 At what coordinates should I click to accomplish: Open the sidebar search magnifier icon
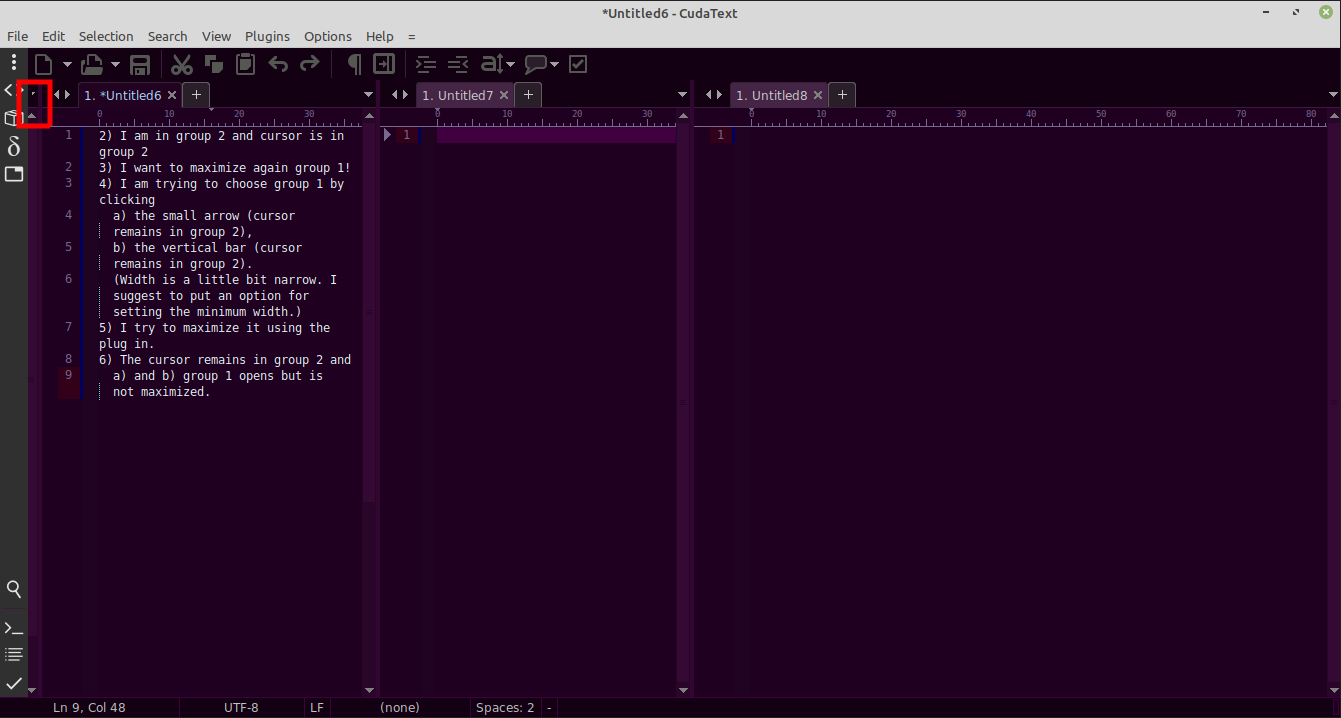[14, 589]
